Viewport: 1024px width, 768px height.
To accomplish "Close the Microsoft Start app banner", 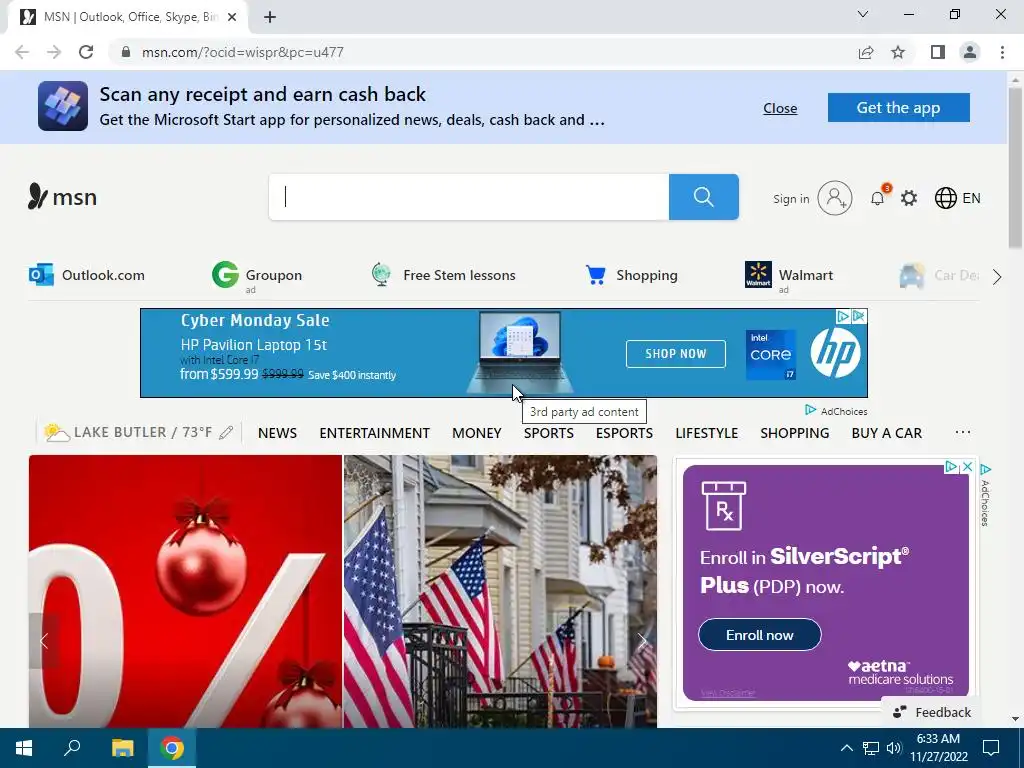I will [x=780, y=108].
